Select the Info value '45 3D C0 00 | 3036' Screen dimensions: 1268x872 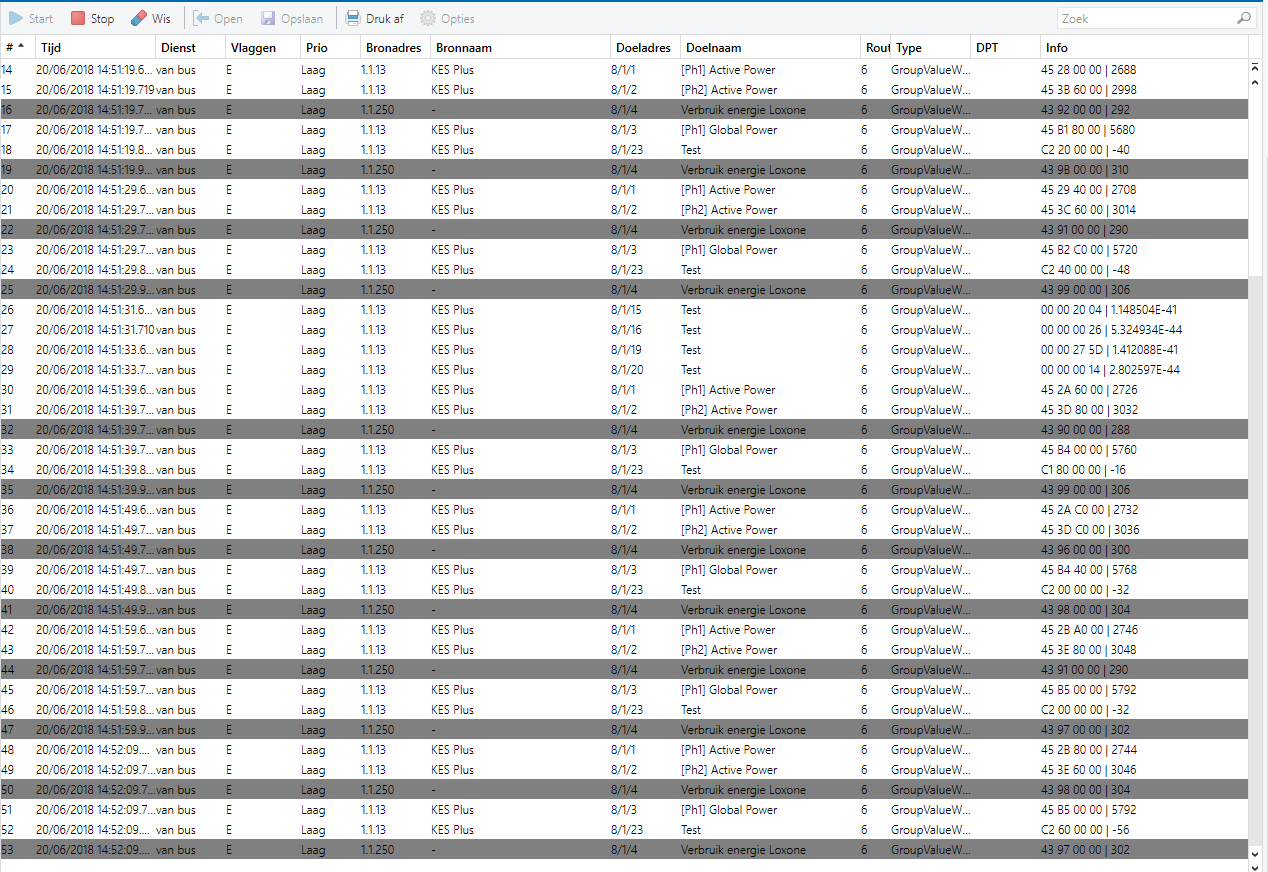click(1090, 530)
